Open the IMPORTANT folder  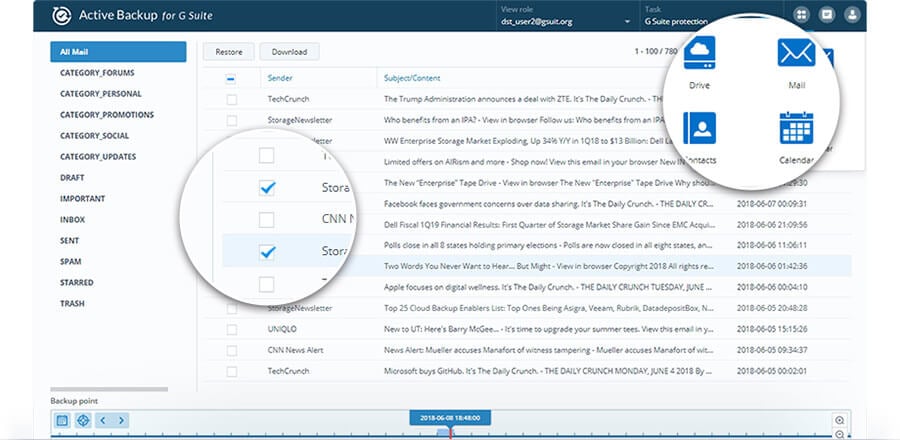tap(83, 198)
